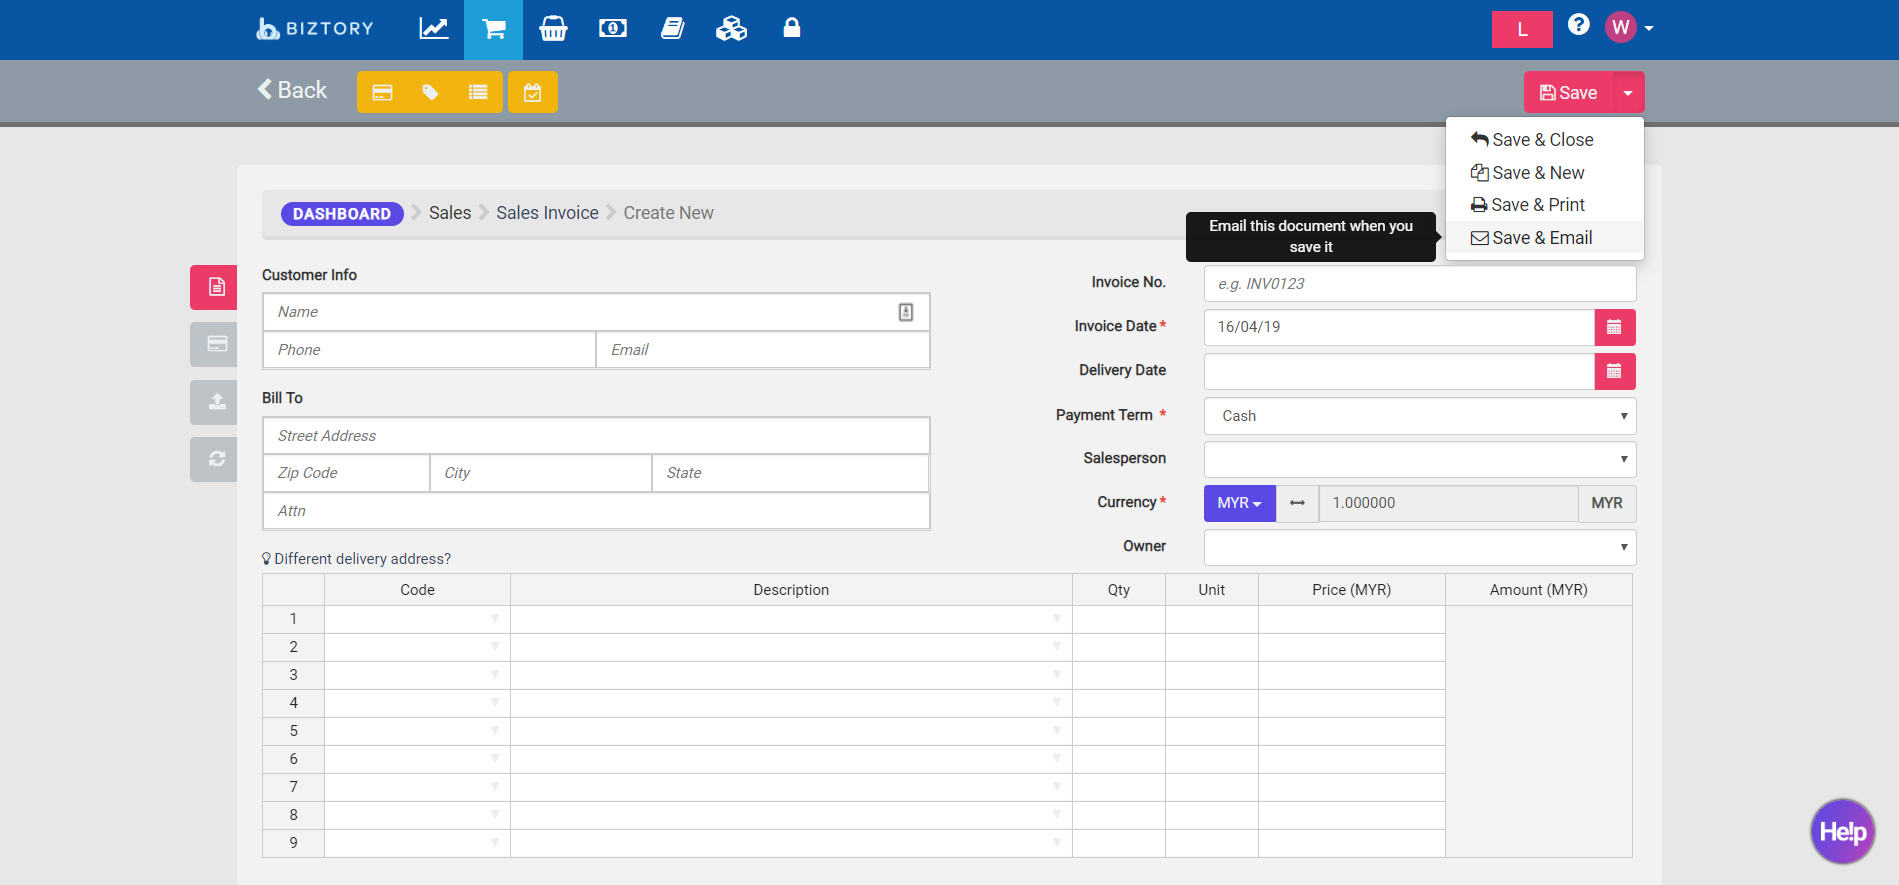The height and width of the screenshot is (885, 1899).
Task: Click the 1.000000 exchange rate field
Action: coord(1448,503)
